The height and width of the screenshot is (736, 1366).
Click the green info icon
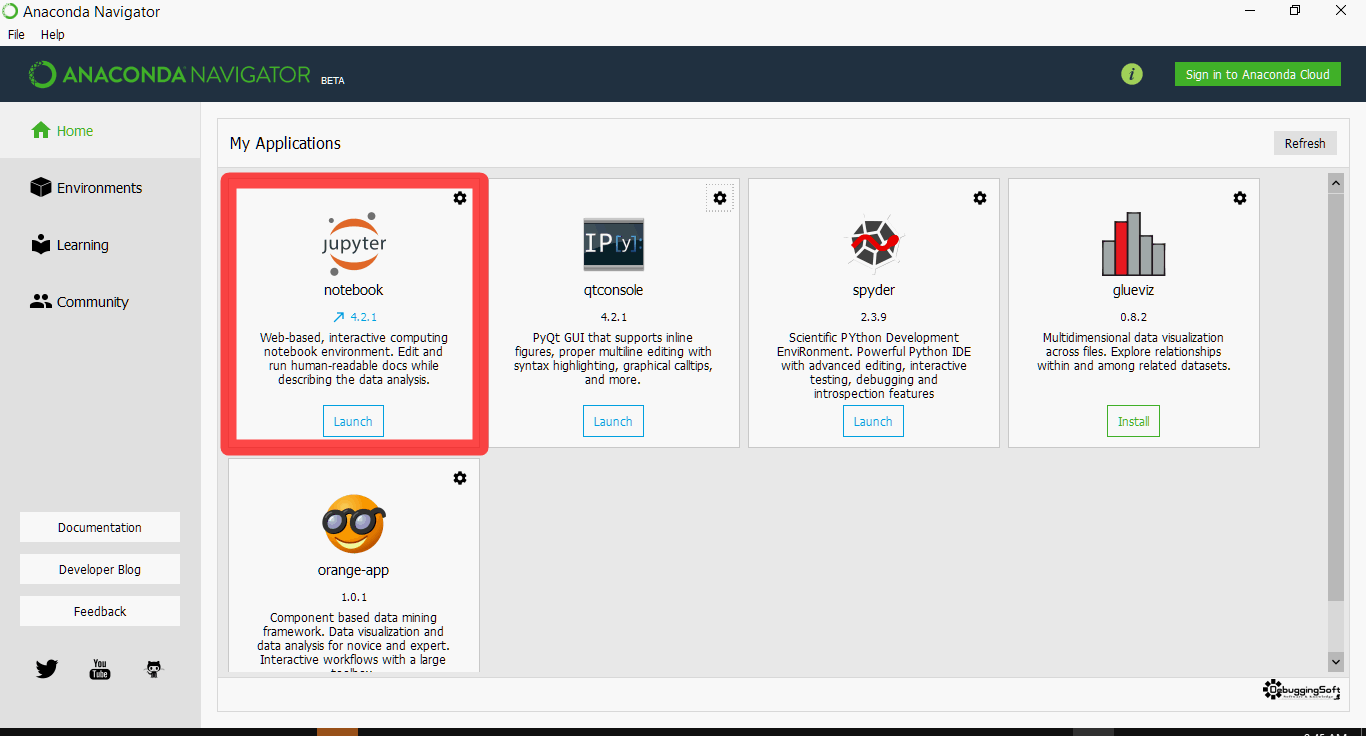coord(1132,74)
